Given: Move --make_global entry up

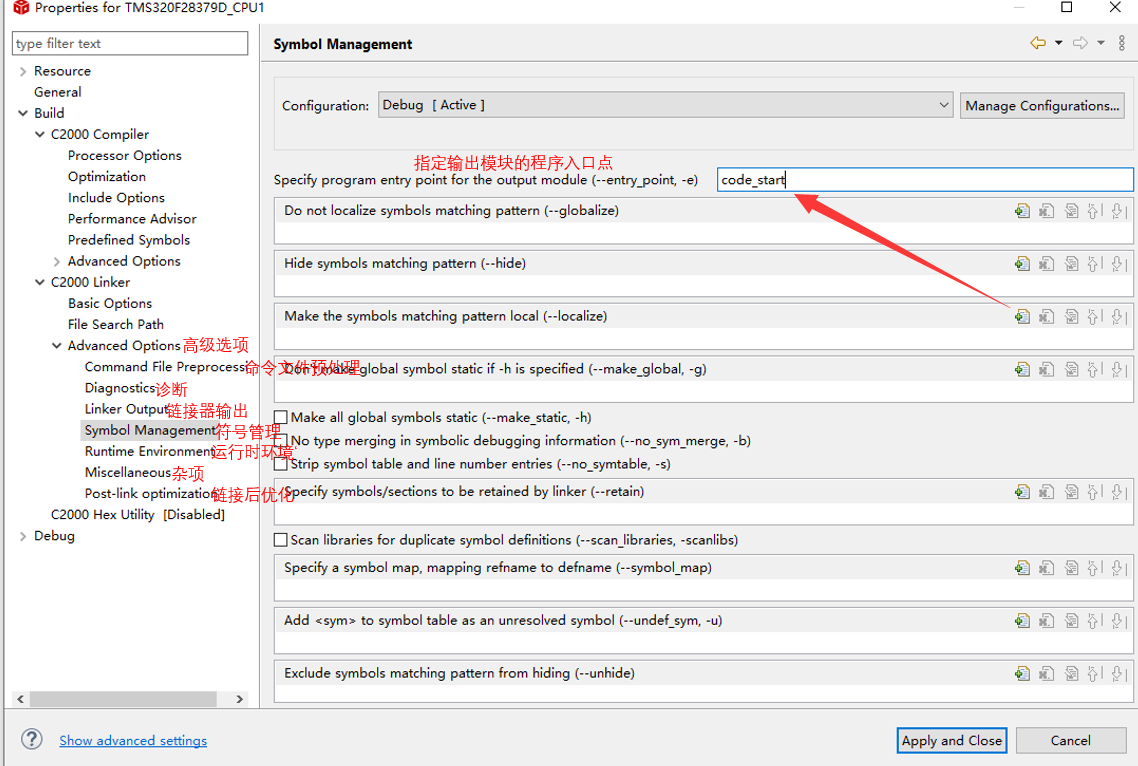Looking at the screenshot, I should tap(1094, 370).
